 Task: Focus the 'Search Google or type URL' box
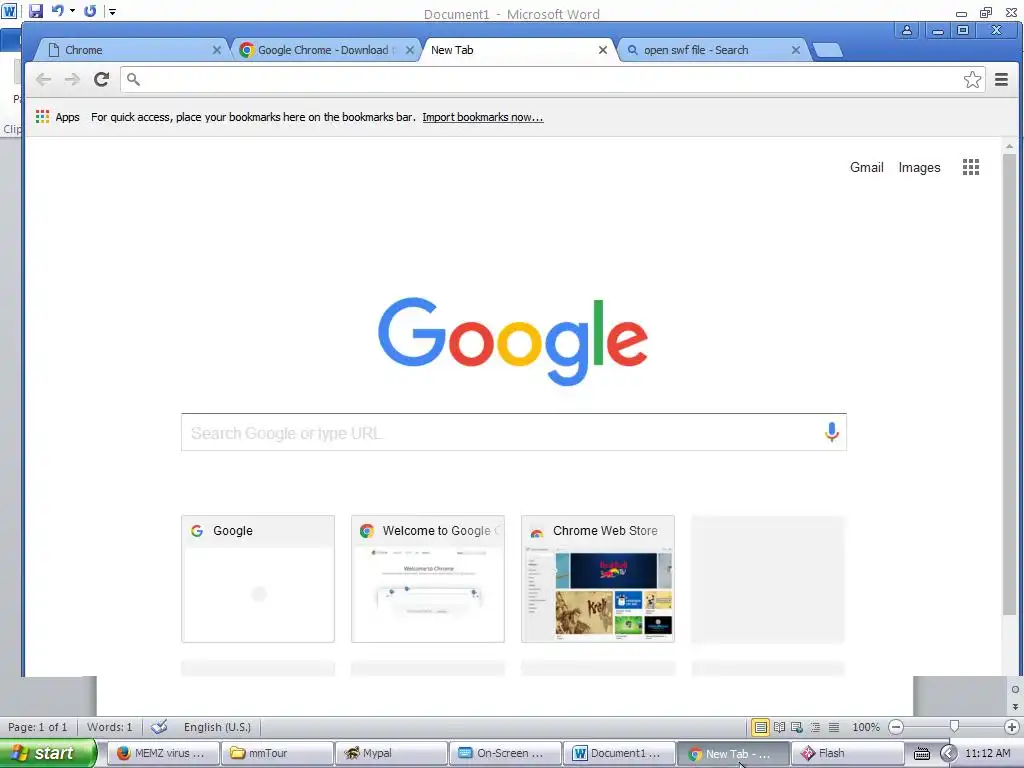click(513, 432)
